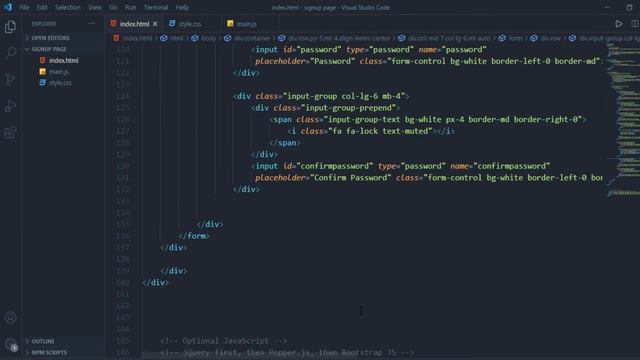Click index.html file icon in Explorer
The height and width of the screenshot is (360, 640).
pos(42,60)
